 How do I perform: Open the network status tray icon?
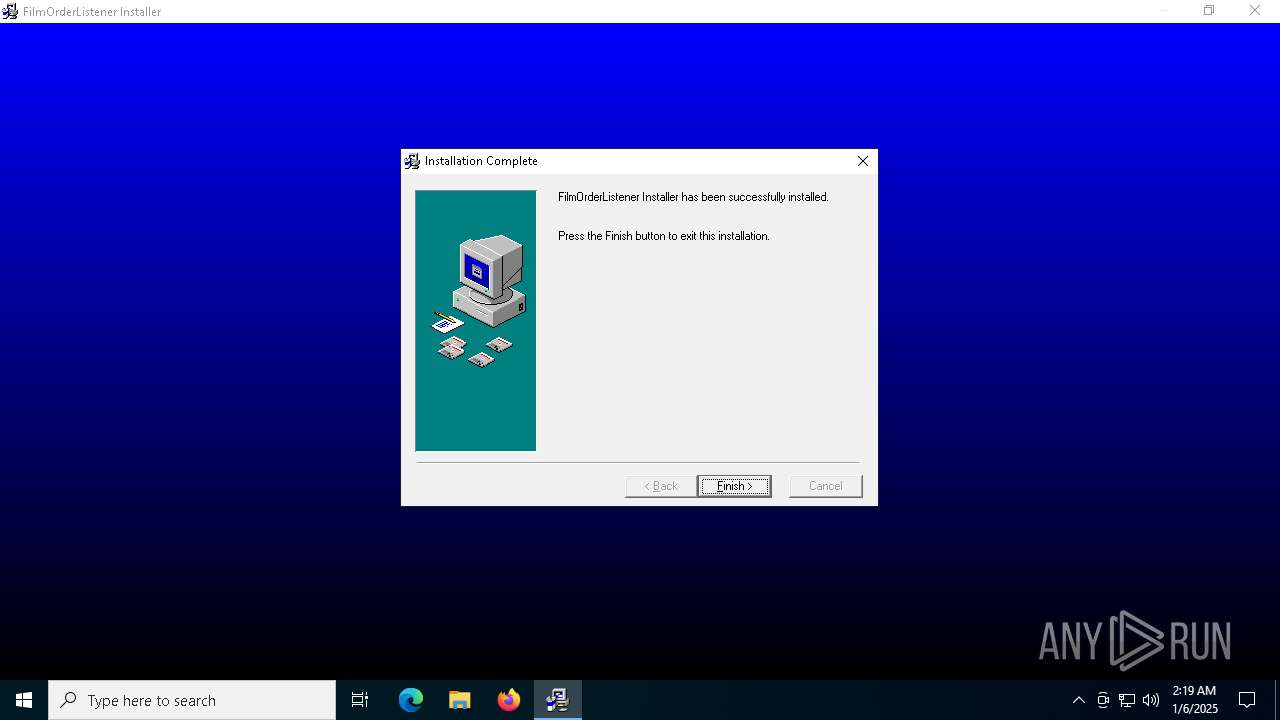(1127, 700)
